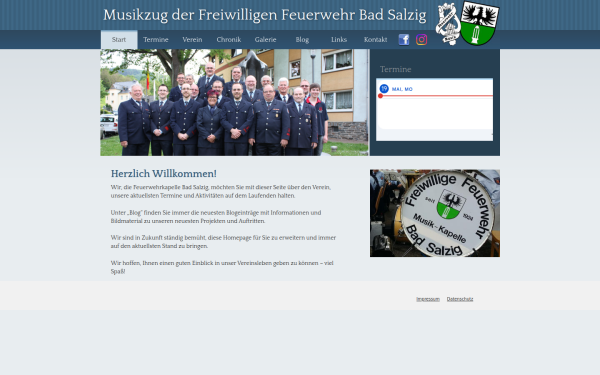Screen dimensions: 600x375
Task: Open the bass drum Freiwillige Feuerwehr photo
Action: point(435,213)
